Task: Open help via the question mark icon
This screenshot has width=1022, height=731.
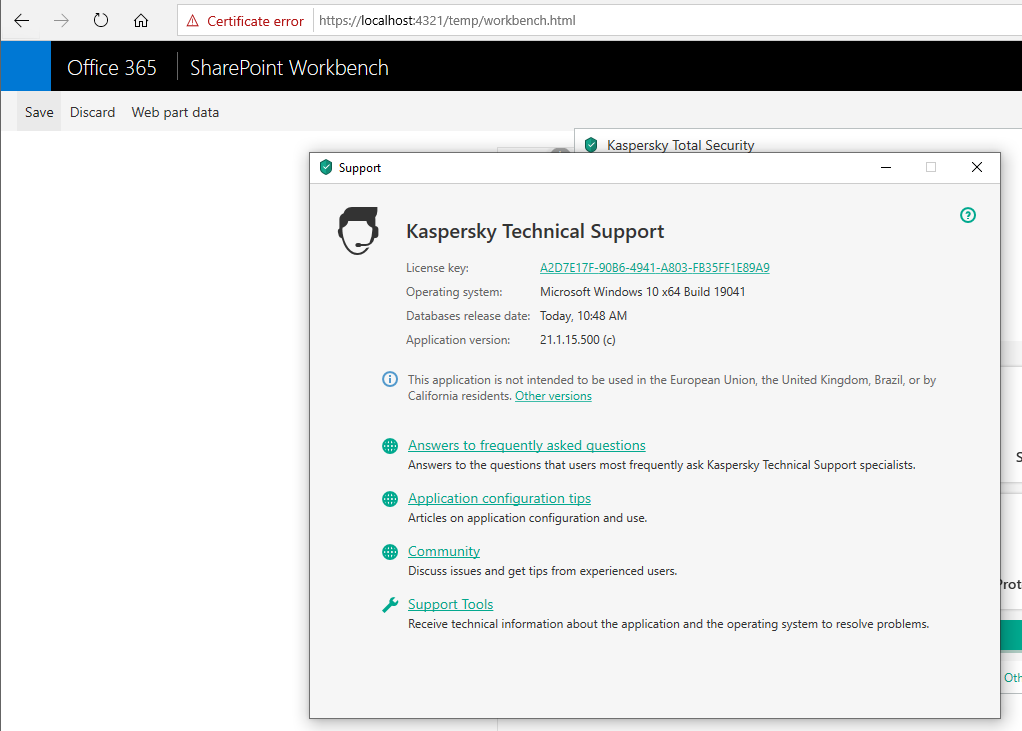Action: click(968, 215)
